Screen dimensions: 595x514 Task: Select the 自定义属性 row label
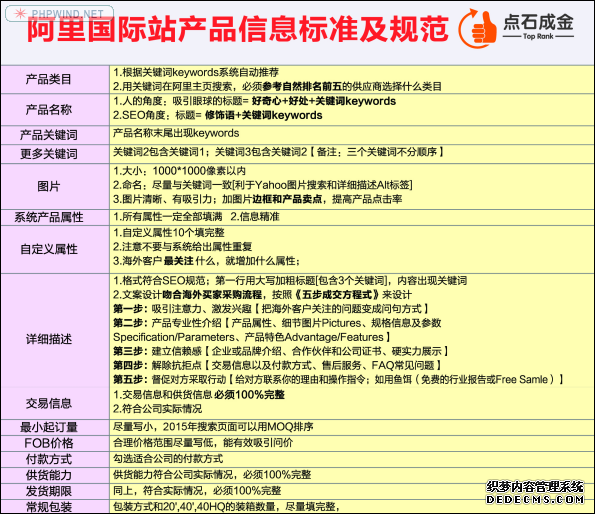tap(49, 249)
